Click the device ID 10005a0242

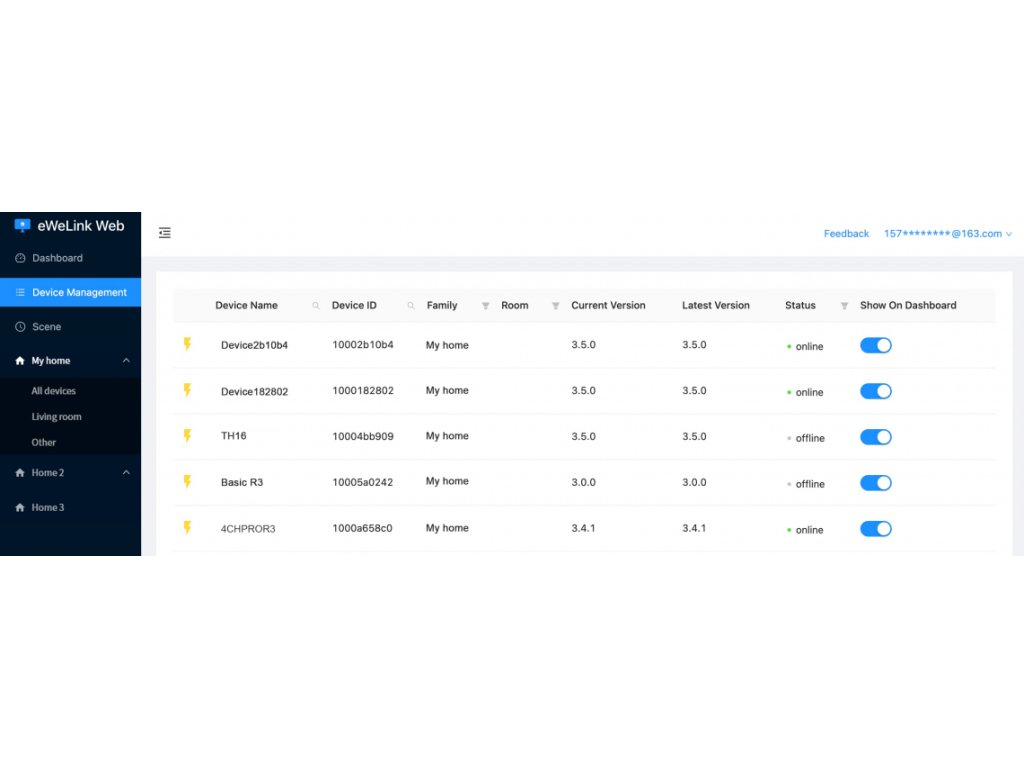coord(362,483)
